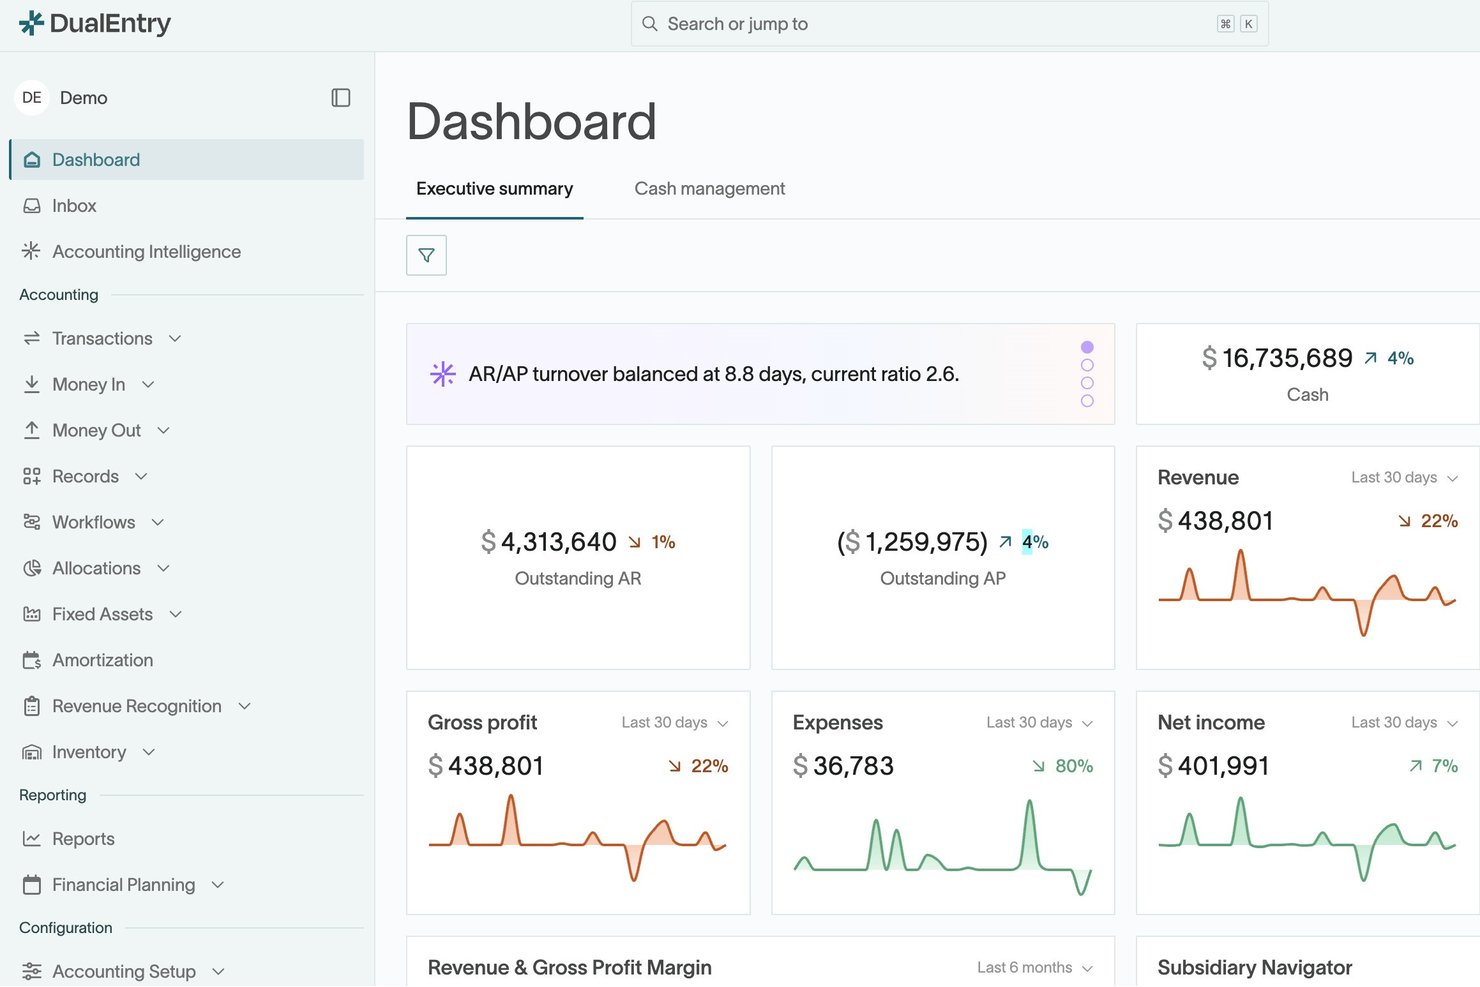Viewport: 1480px width, 987px height.
Task: Open the Outstanding AP card
Action: click(943, 558)
